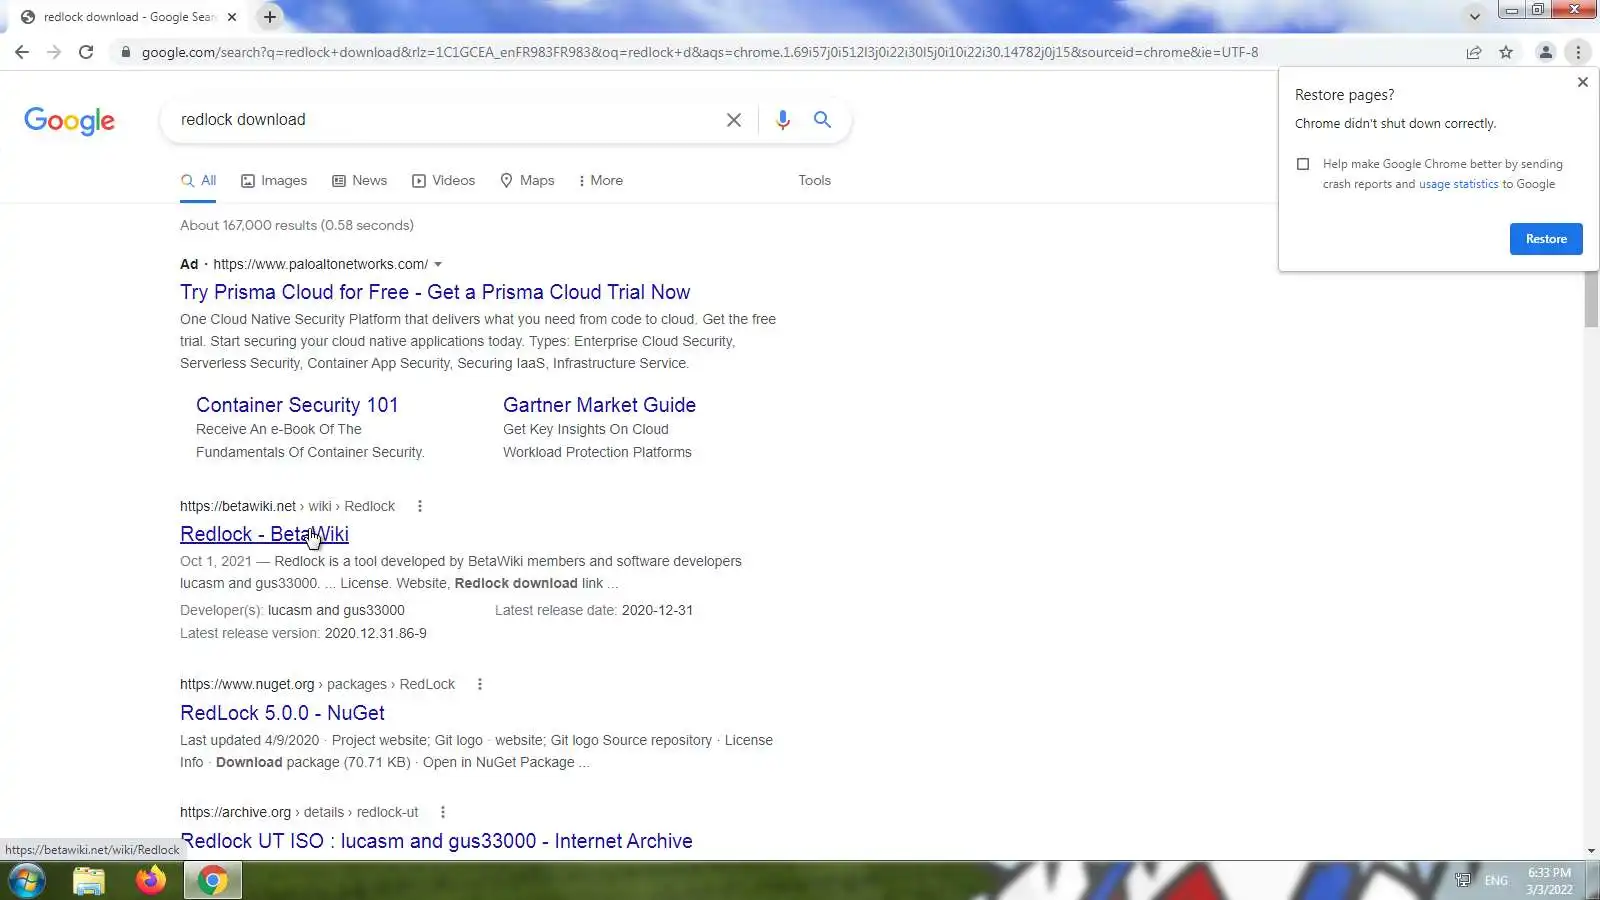Go back to the previous page
This screenshot has width=1600, height=900.
22,52
